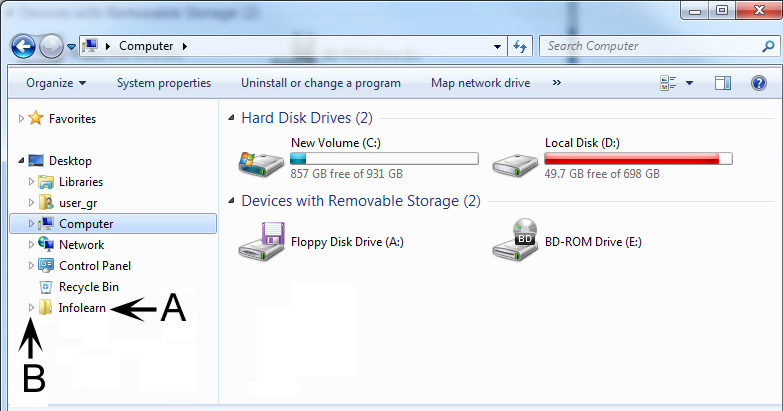Expand the Infolearn folder tree arrow
Viewport: 783px width, 411px height.
click(x=31, y=308)
